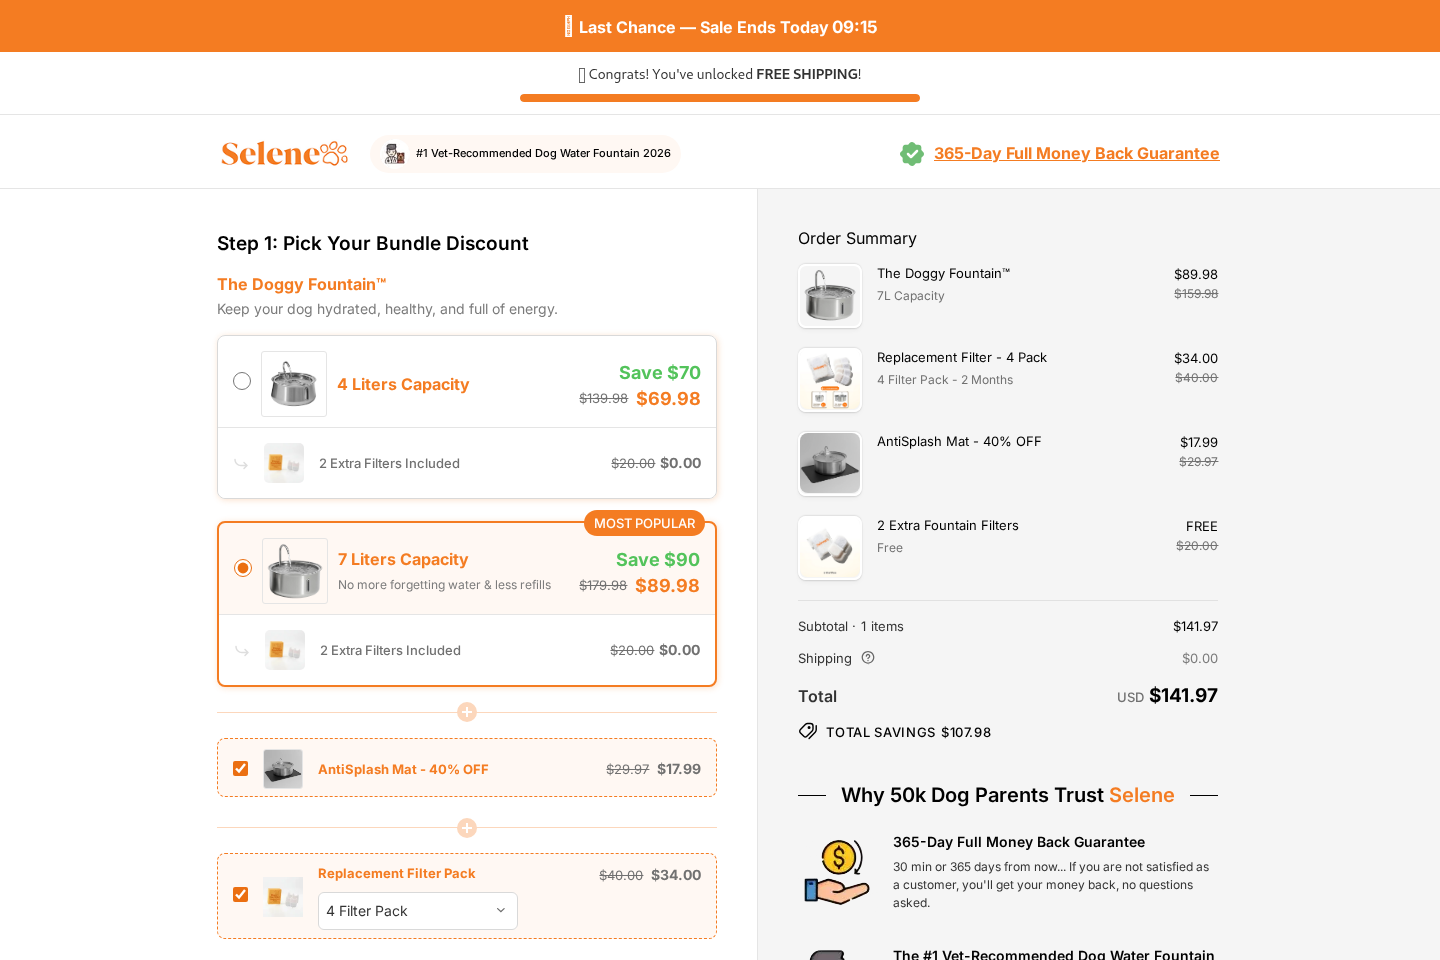Open the 365-Day Full Money Back Guarantee link
This screenshot has width=1440, height=960.
[x=1076, y=153]
